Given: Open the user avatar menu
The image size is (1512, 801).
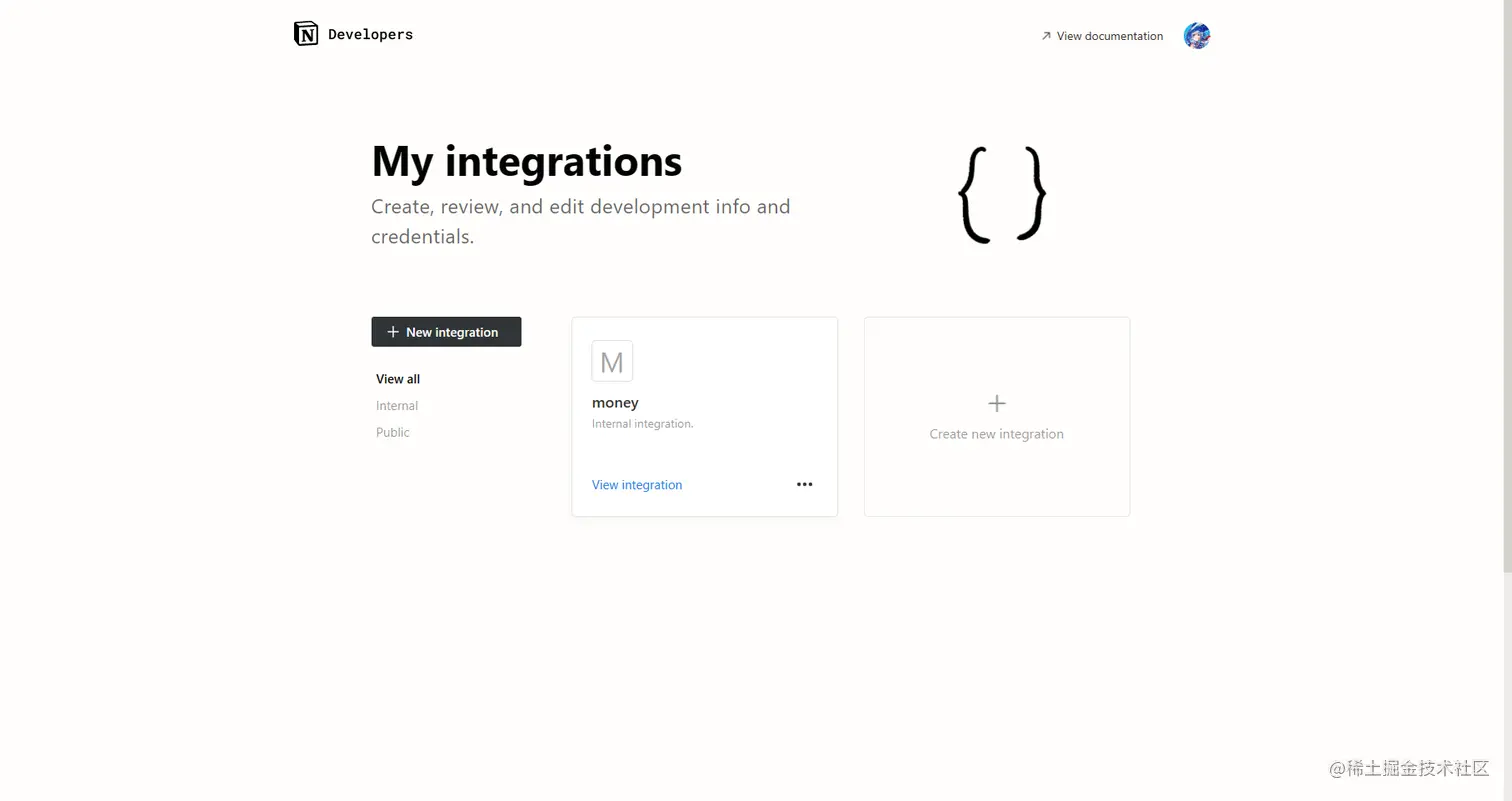Looking at the screenshot, I should pos(1196,36).
